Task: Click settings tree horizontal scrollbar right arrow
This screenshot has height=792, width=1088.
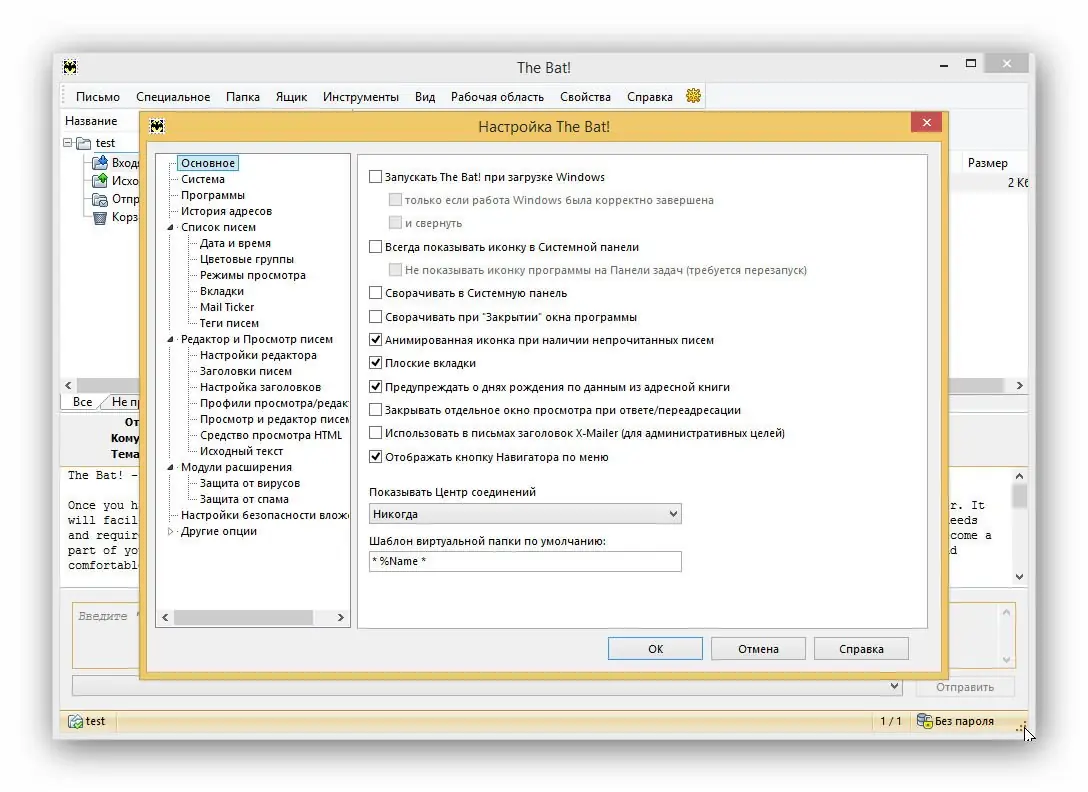Action: click(341, 617)
